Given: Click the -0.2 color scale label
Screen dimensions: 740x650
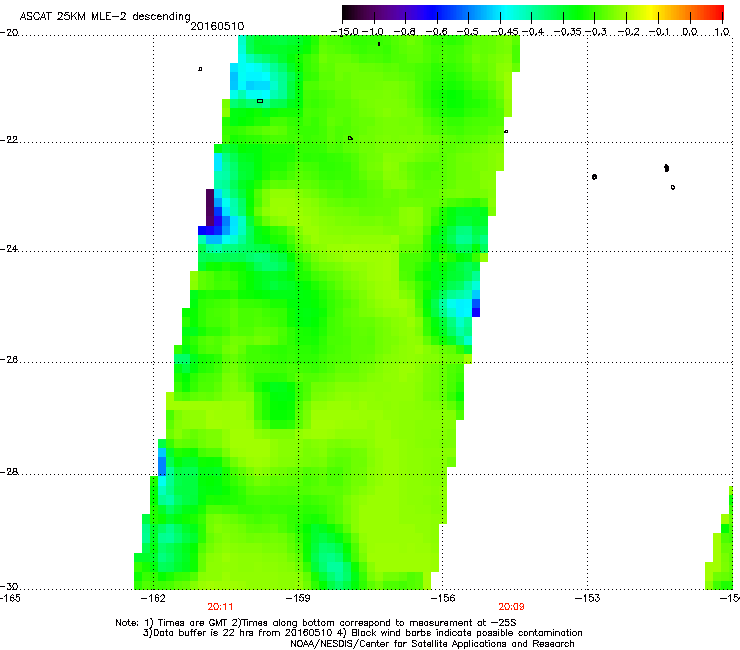Looking at the screenshot, I should pos(629,32).
